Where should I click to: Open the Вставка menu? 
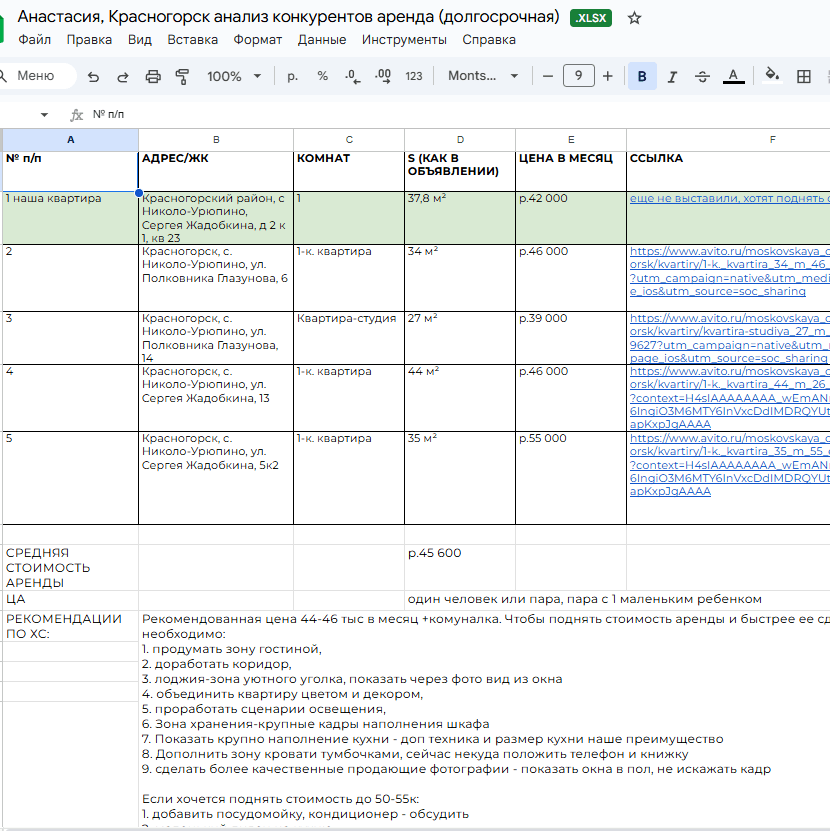pos(192,40)
